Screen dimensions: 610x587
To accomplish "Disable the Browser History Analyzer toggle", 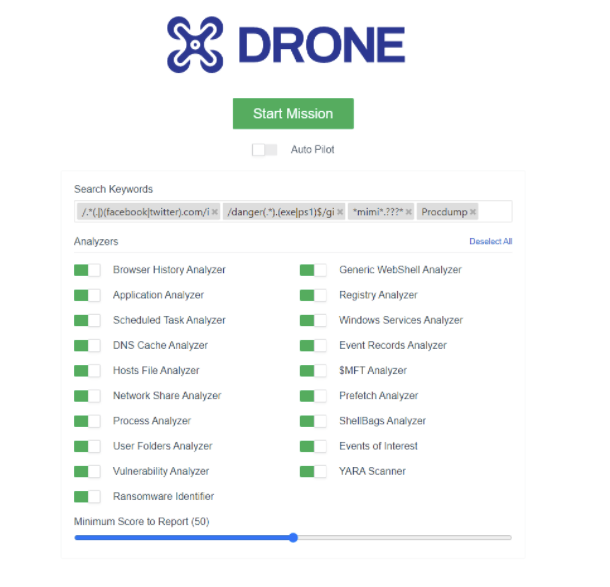I will click(87, 270).
